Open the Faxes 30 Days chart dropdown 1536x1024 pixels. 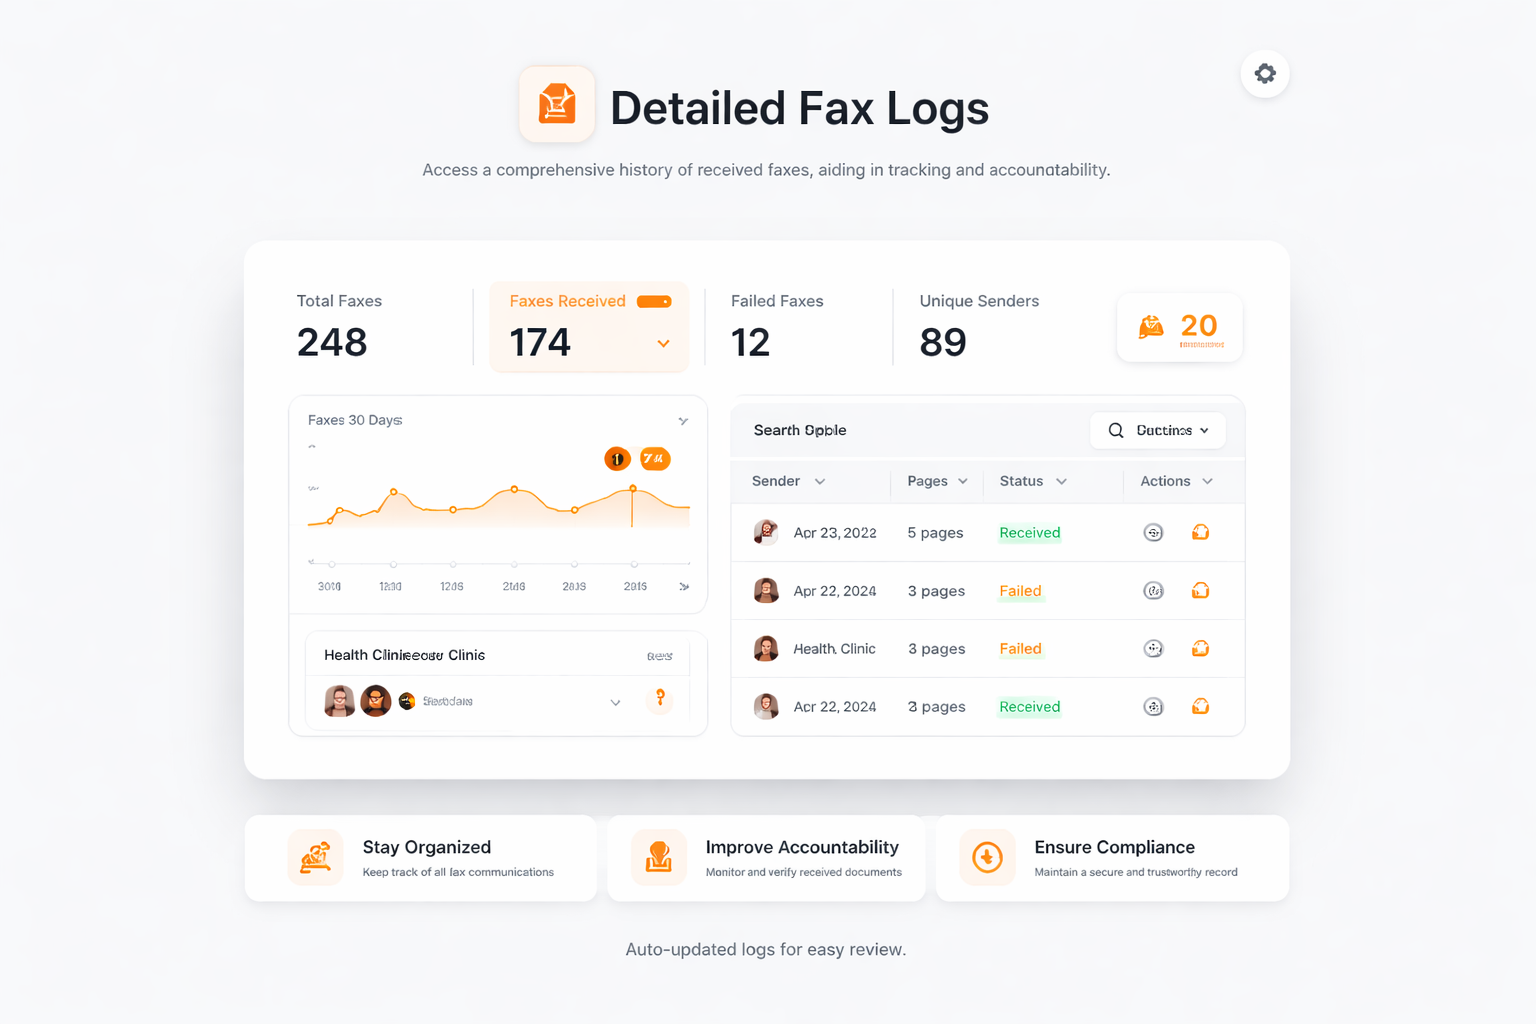click(x=683, y=421)
